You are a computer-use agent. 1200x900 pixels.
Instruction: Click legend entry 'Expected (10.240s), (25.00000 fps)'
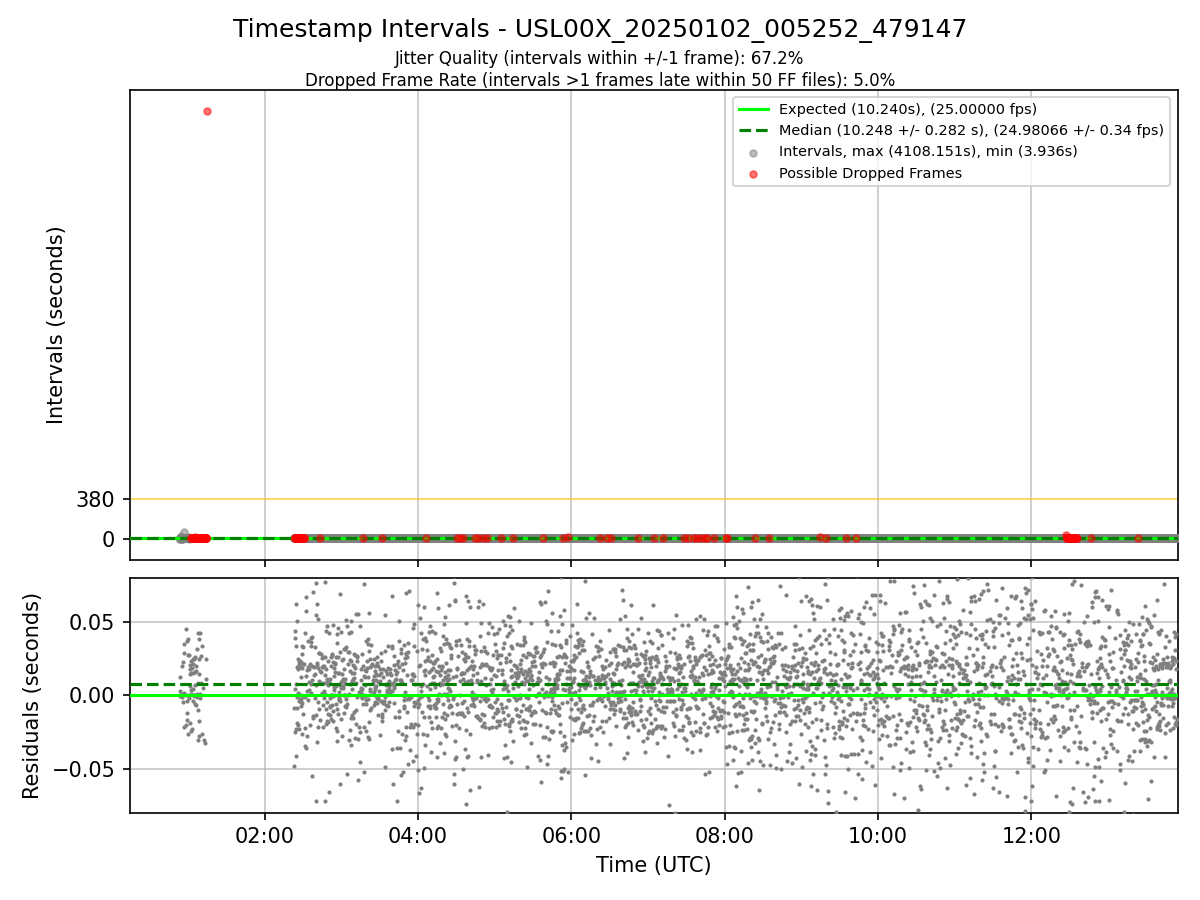pos(908,109)
